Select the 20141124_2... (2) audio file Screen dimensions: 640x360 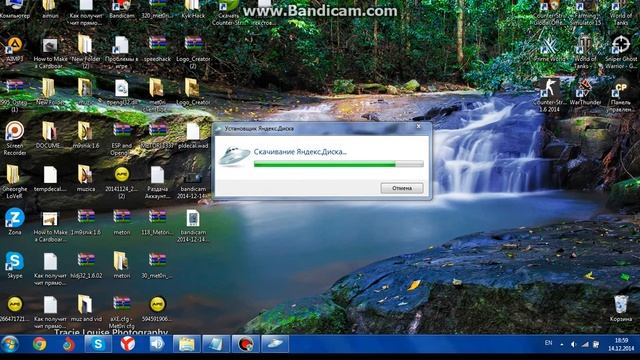[x=122, y=182]
